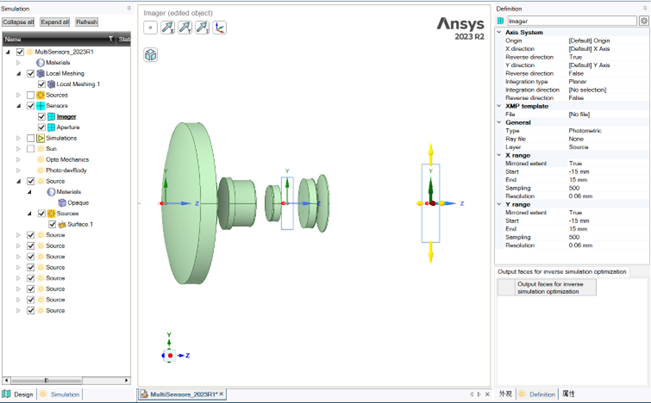Viewport: 651px width, 403px height.
Task: Click the tree scrollbar right arrow
Action: click(x=127, y=380)
